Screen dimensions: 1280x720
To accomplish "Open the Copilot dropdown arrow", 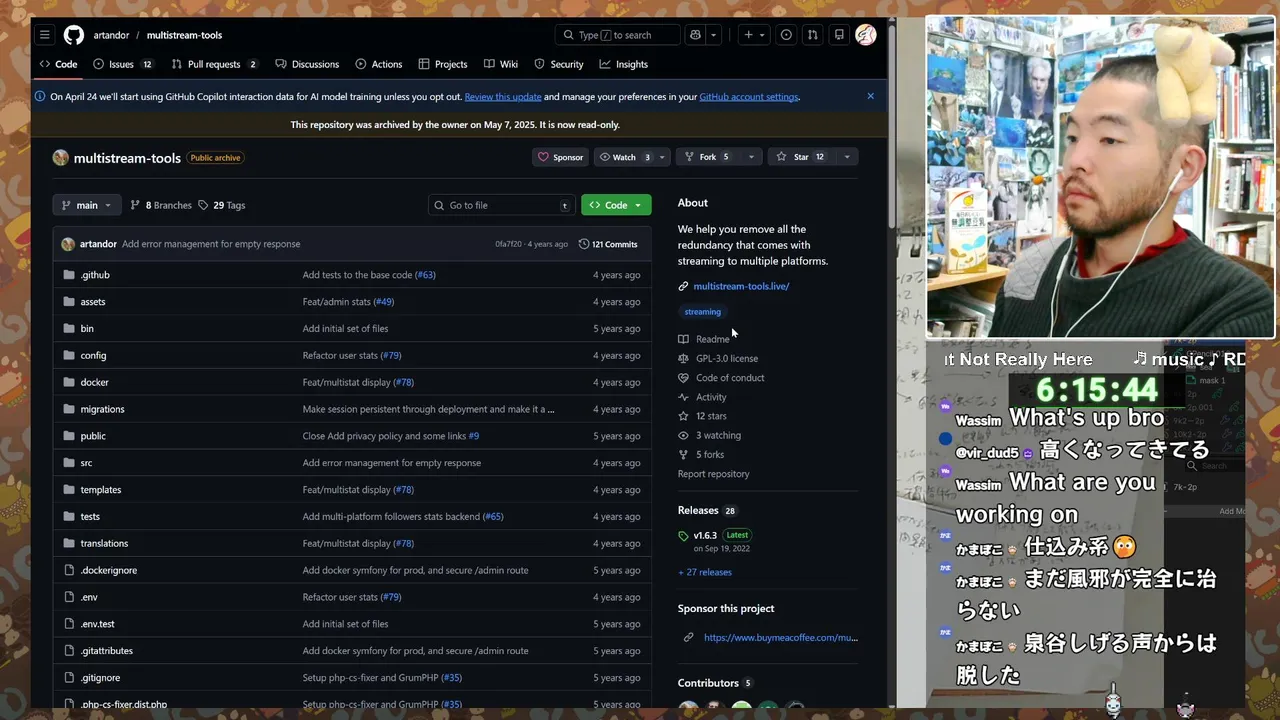I will (x=714, y=35).
